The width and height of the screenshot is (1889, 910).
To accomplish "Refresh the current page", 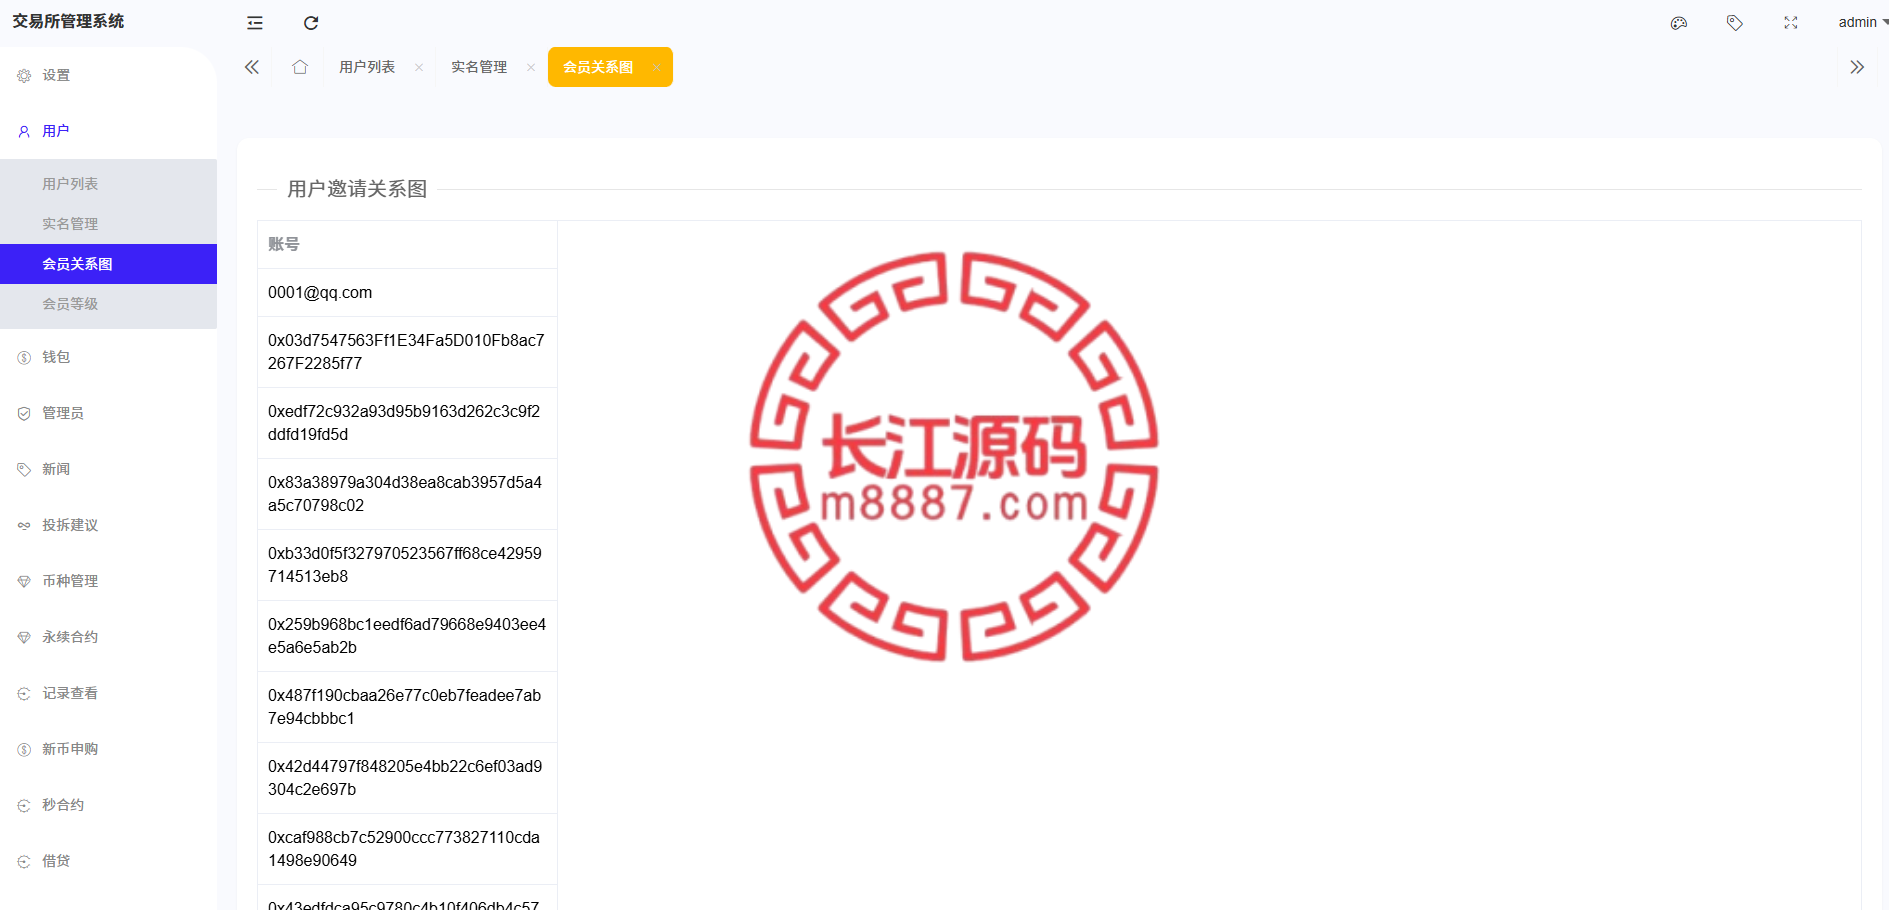I will coord(311,23).
